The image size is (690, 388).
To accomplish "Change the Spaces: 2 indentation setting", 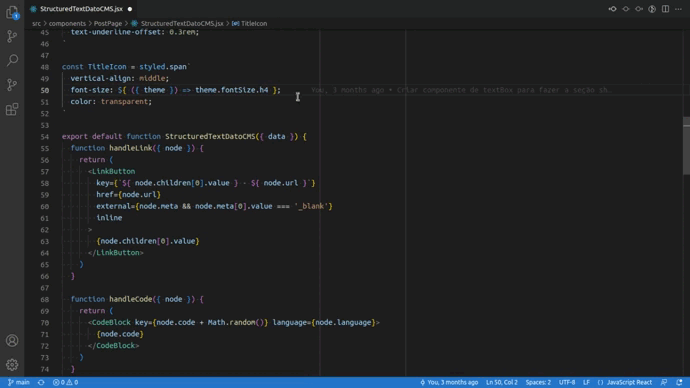I will (x=538, y=382).
